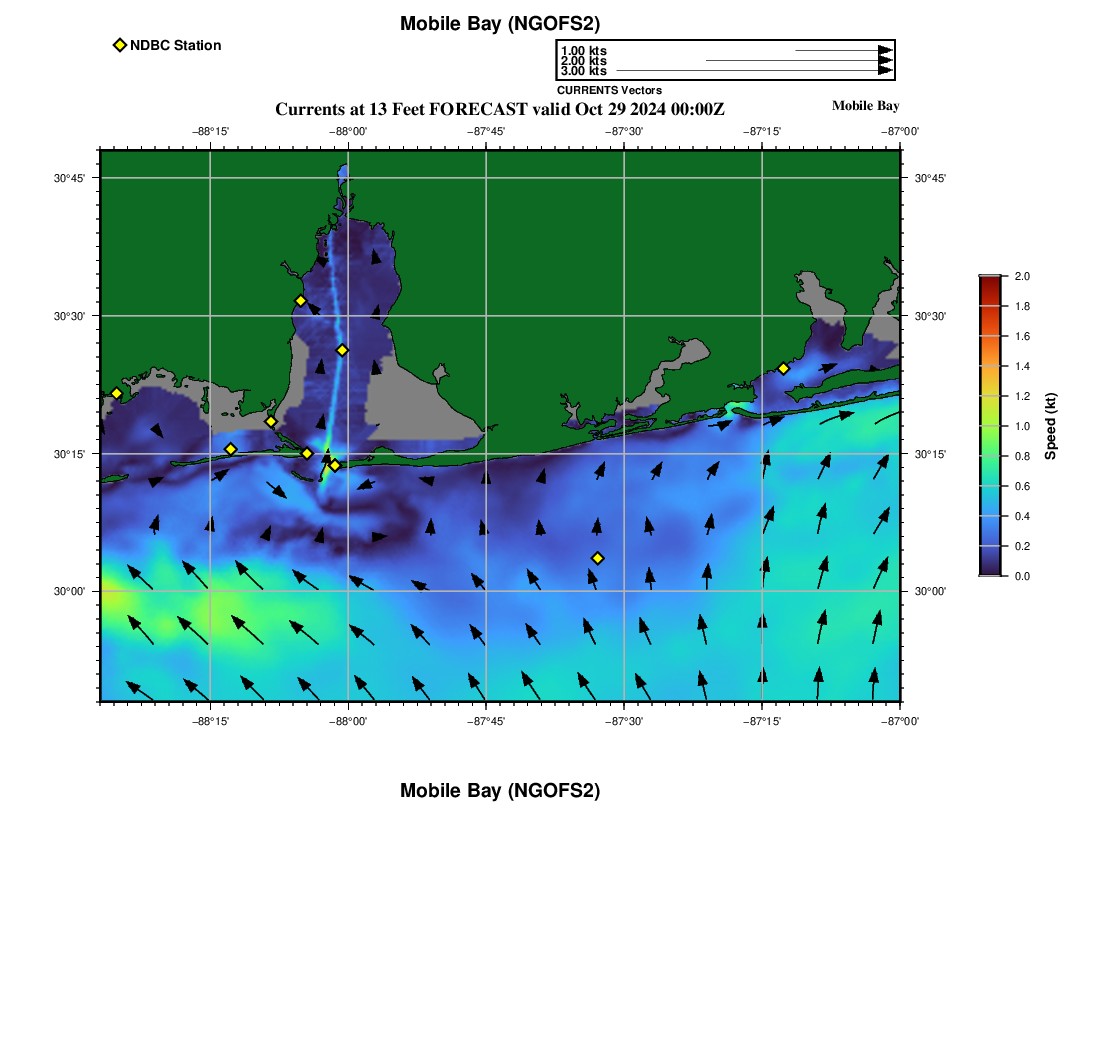Screen dimensions: 1100x1050
Task: Click the station diamond near Pensacola Bay
Action: [784, 368]
